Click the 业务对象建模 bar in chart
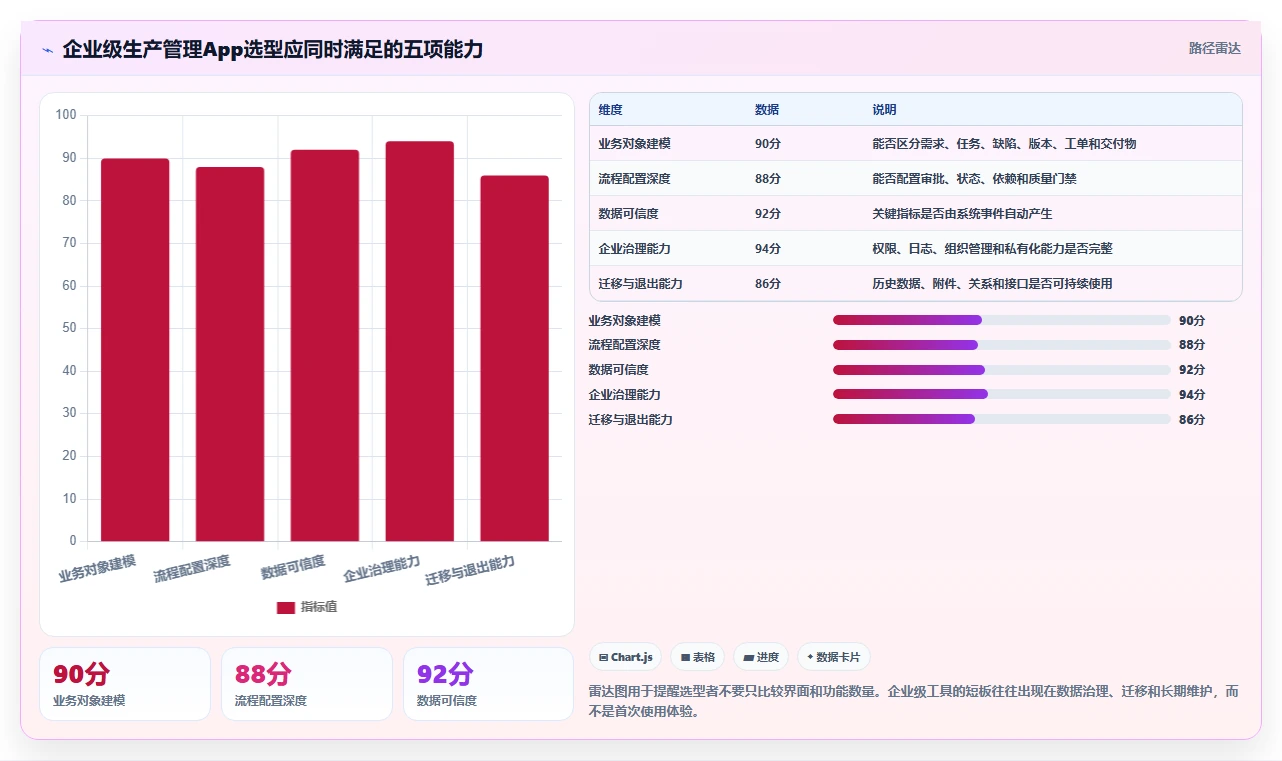 tap(135, 350)
